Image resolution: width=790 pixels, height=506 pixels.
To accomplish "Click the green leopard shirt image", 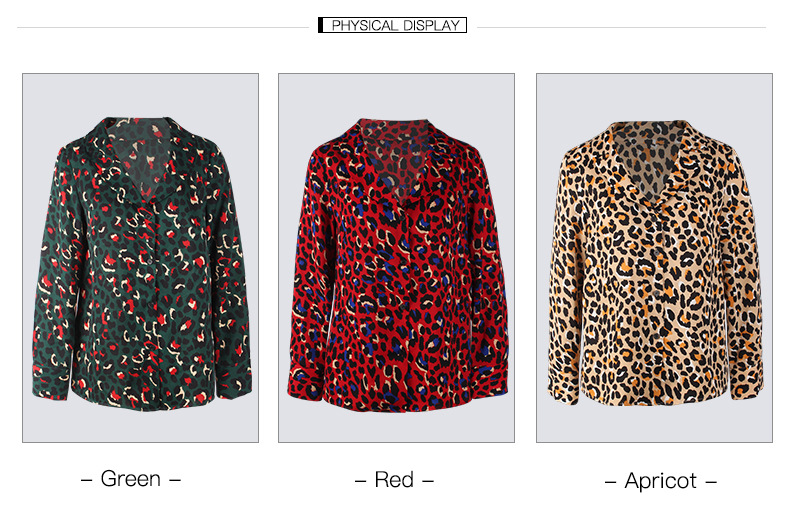I will [x=141, y=258].
